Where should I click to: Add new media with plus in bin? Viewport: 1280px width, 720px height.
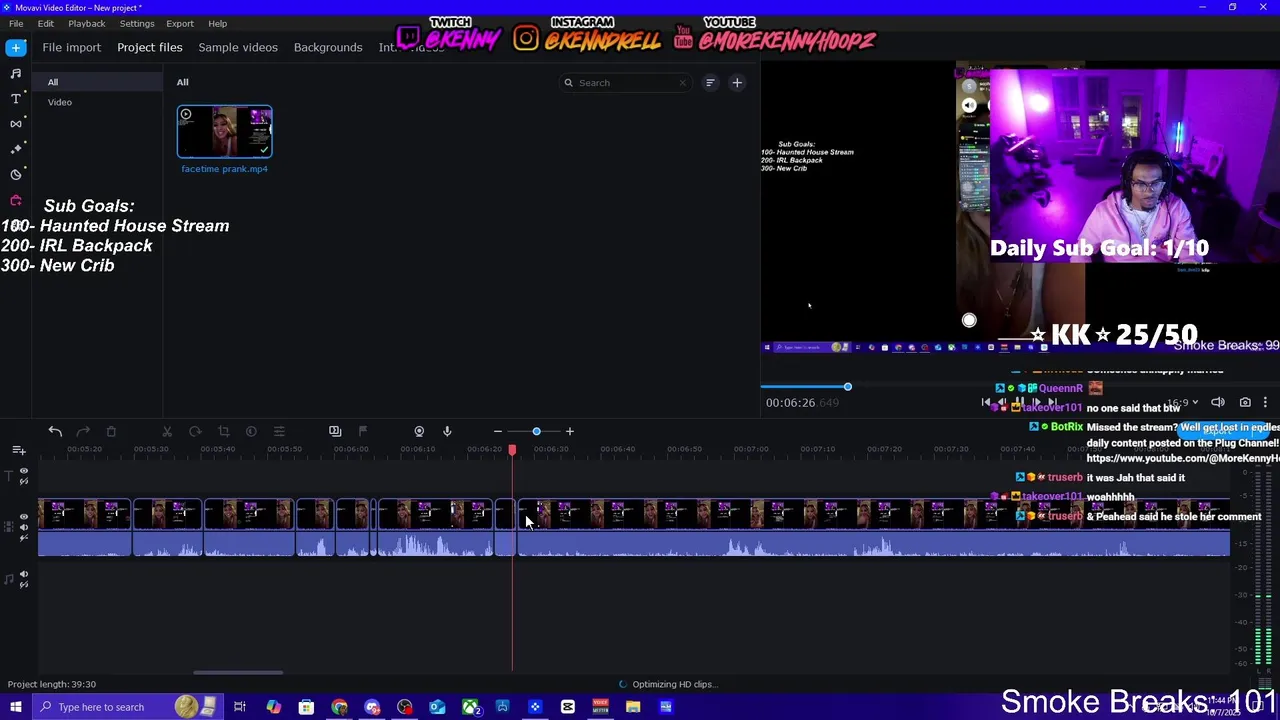pos(737,83)
